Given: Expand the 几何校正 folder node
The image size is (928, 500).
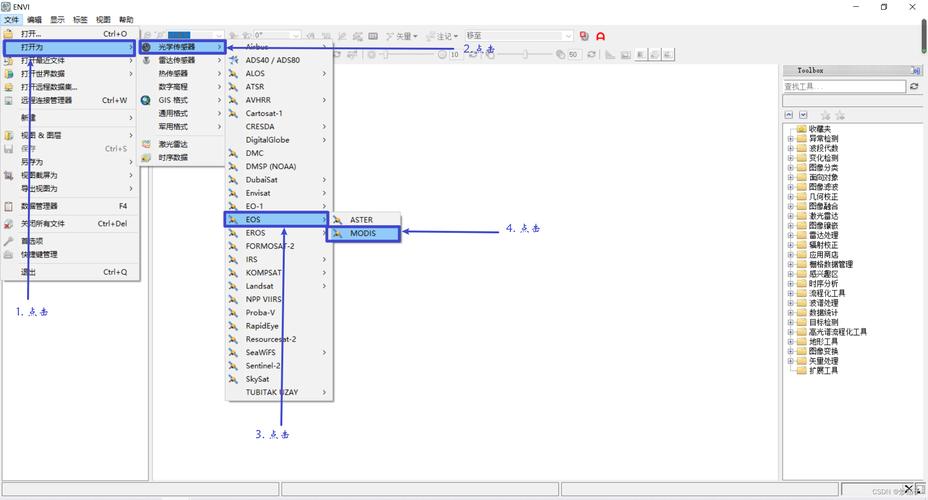Looking at the screenshot, I should coord(791,196).
